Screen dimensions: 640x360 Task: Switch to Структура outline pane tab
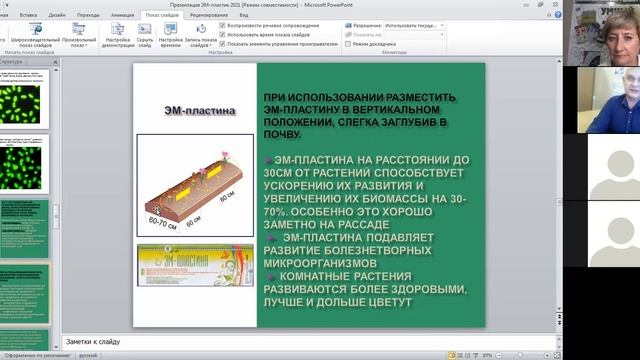[11, 62]
